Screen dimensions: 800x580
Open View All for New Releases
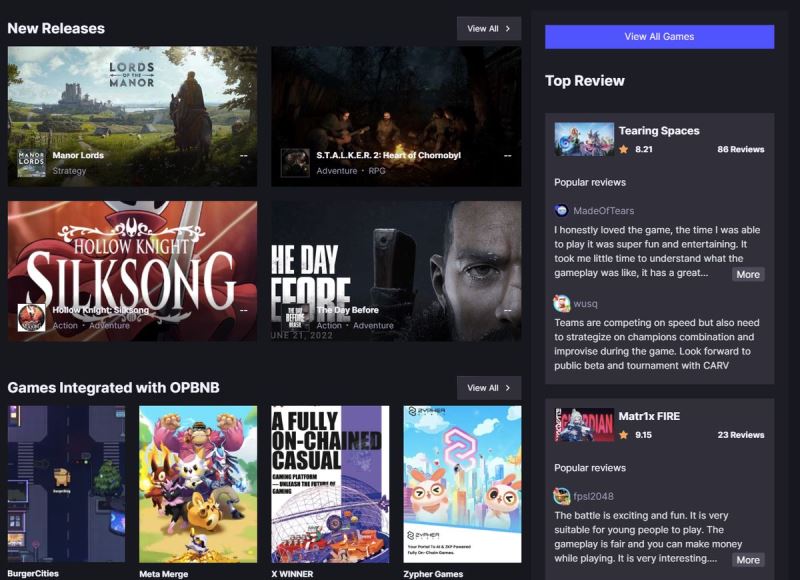[489, 28]
